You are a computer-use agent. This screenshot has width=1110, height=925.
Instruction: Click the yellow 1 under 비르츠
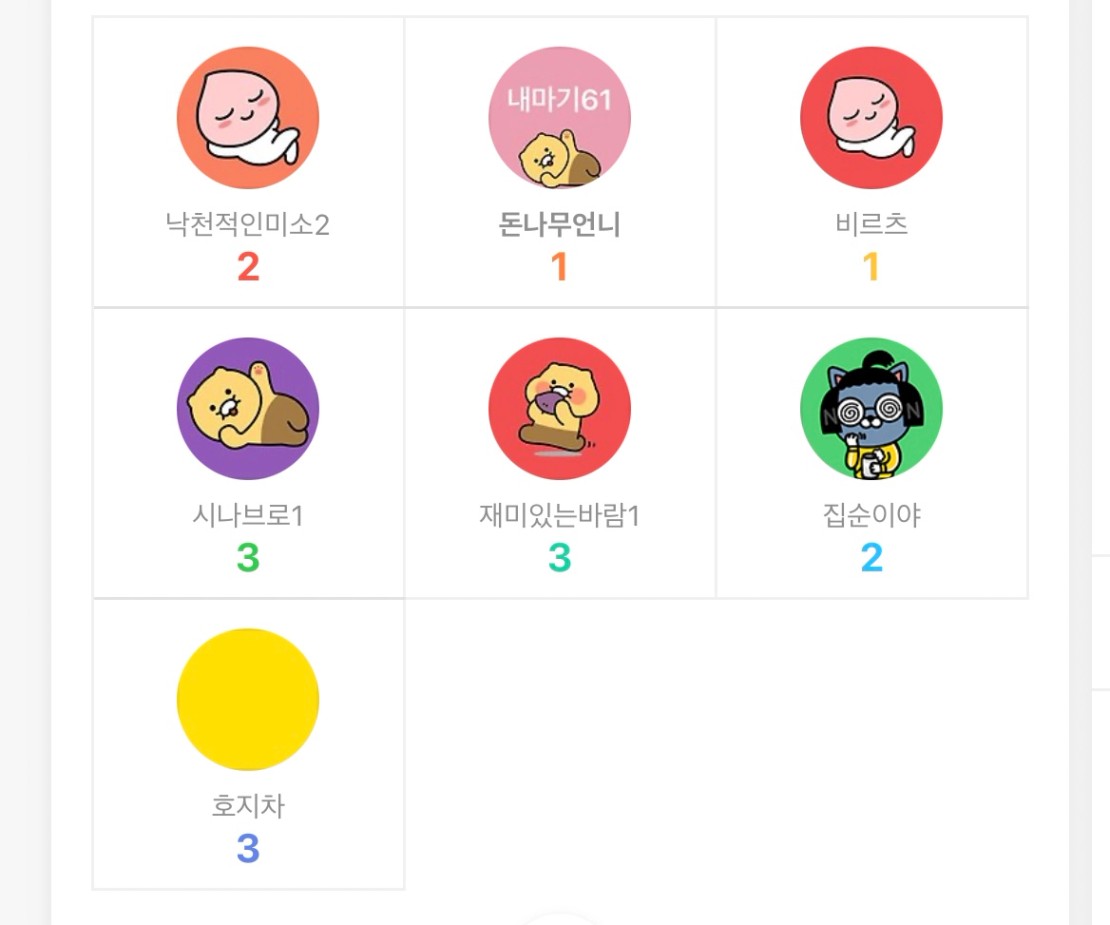click(871, 267)
